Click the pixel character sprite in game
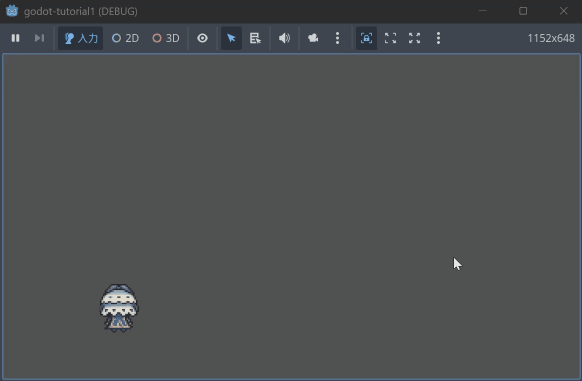Image resolution: width=582 pixels, height=381 pixels. [119, 308]
